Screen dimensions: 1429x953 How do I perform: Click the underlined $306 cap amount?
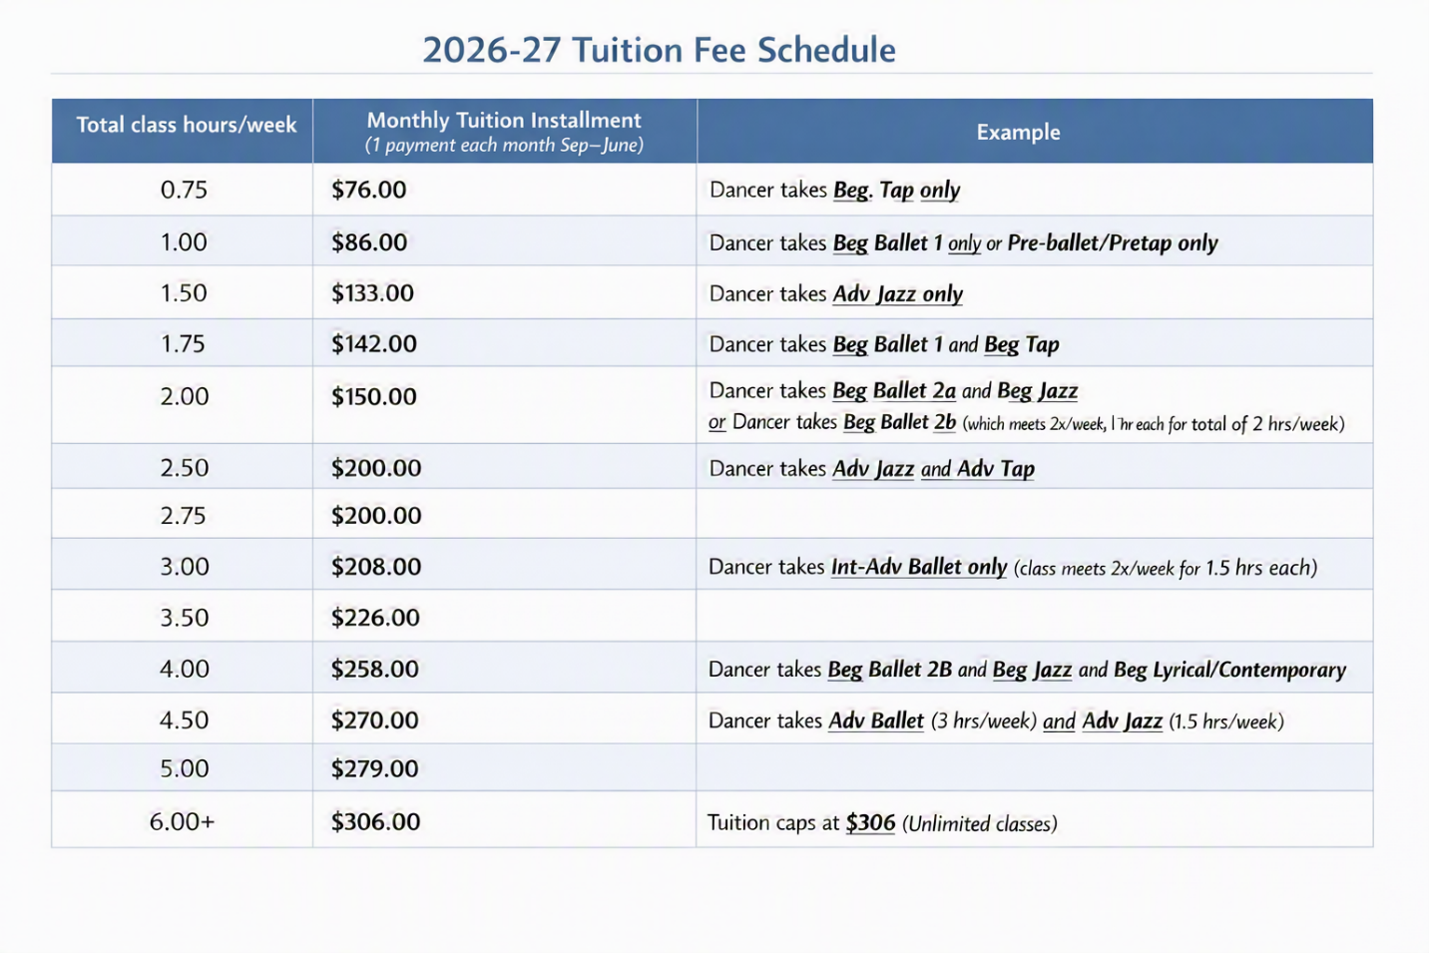pyautogui.click(x=870, y=823)
